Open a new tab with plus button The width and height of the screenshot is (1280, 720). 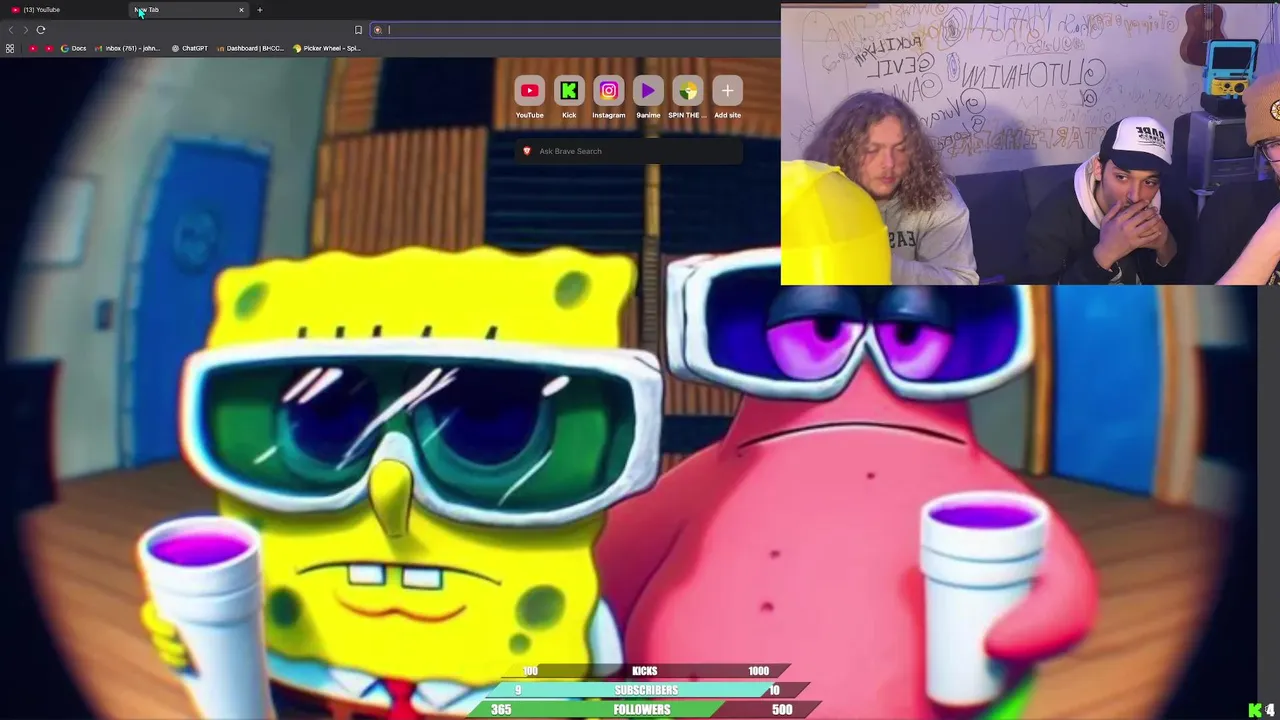tap(260, 10)
